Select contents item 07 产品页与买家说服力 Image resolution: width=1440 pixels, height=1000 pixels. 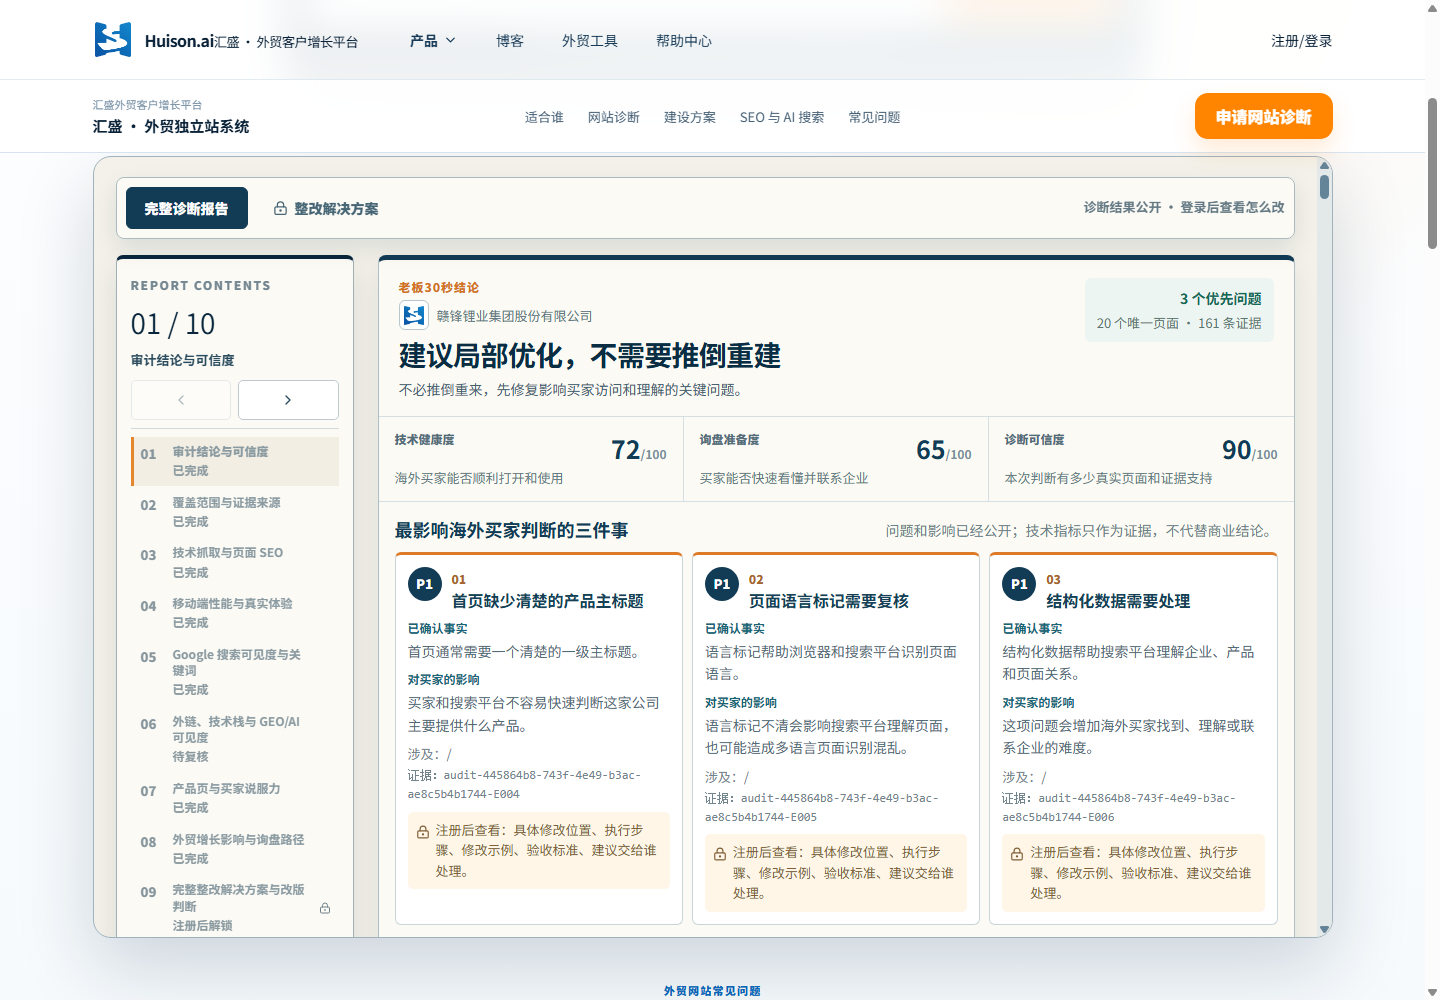pyautogui.click(x=235, y=798)
